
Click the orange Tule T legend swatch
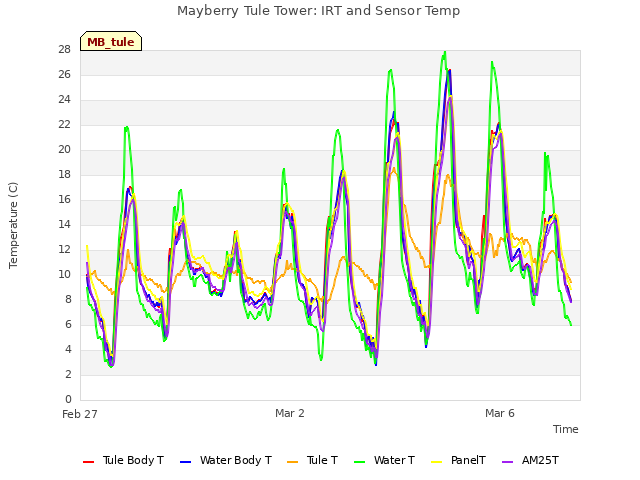293,462
